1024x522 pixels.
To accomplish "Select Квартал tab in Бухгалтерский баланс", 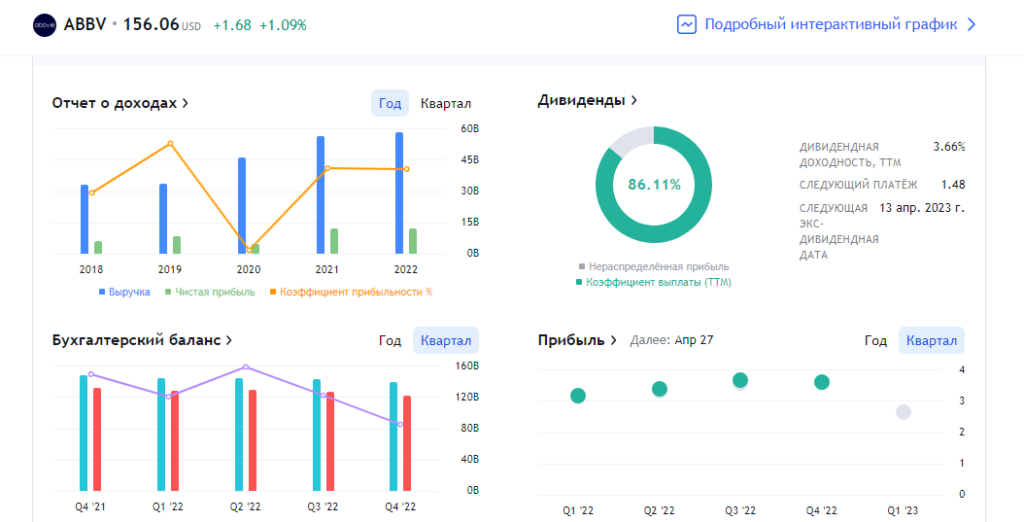I will coord(446,340).
